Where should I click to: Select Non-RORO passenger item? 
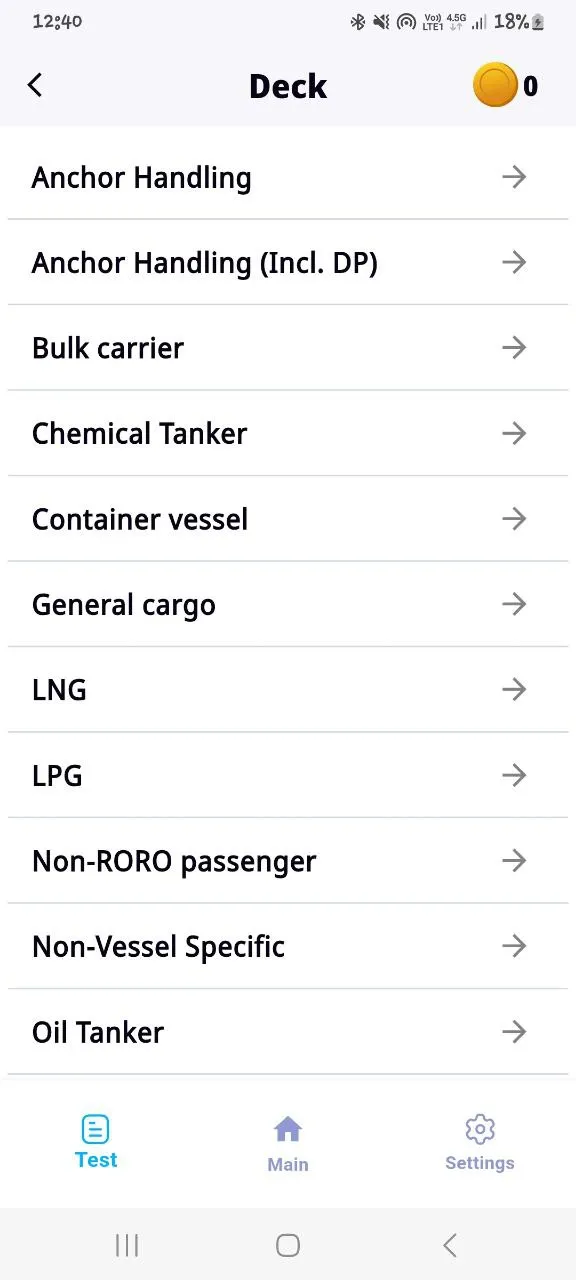click(x=288, y=861)
